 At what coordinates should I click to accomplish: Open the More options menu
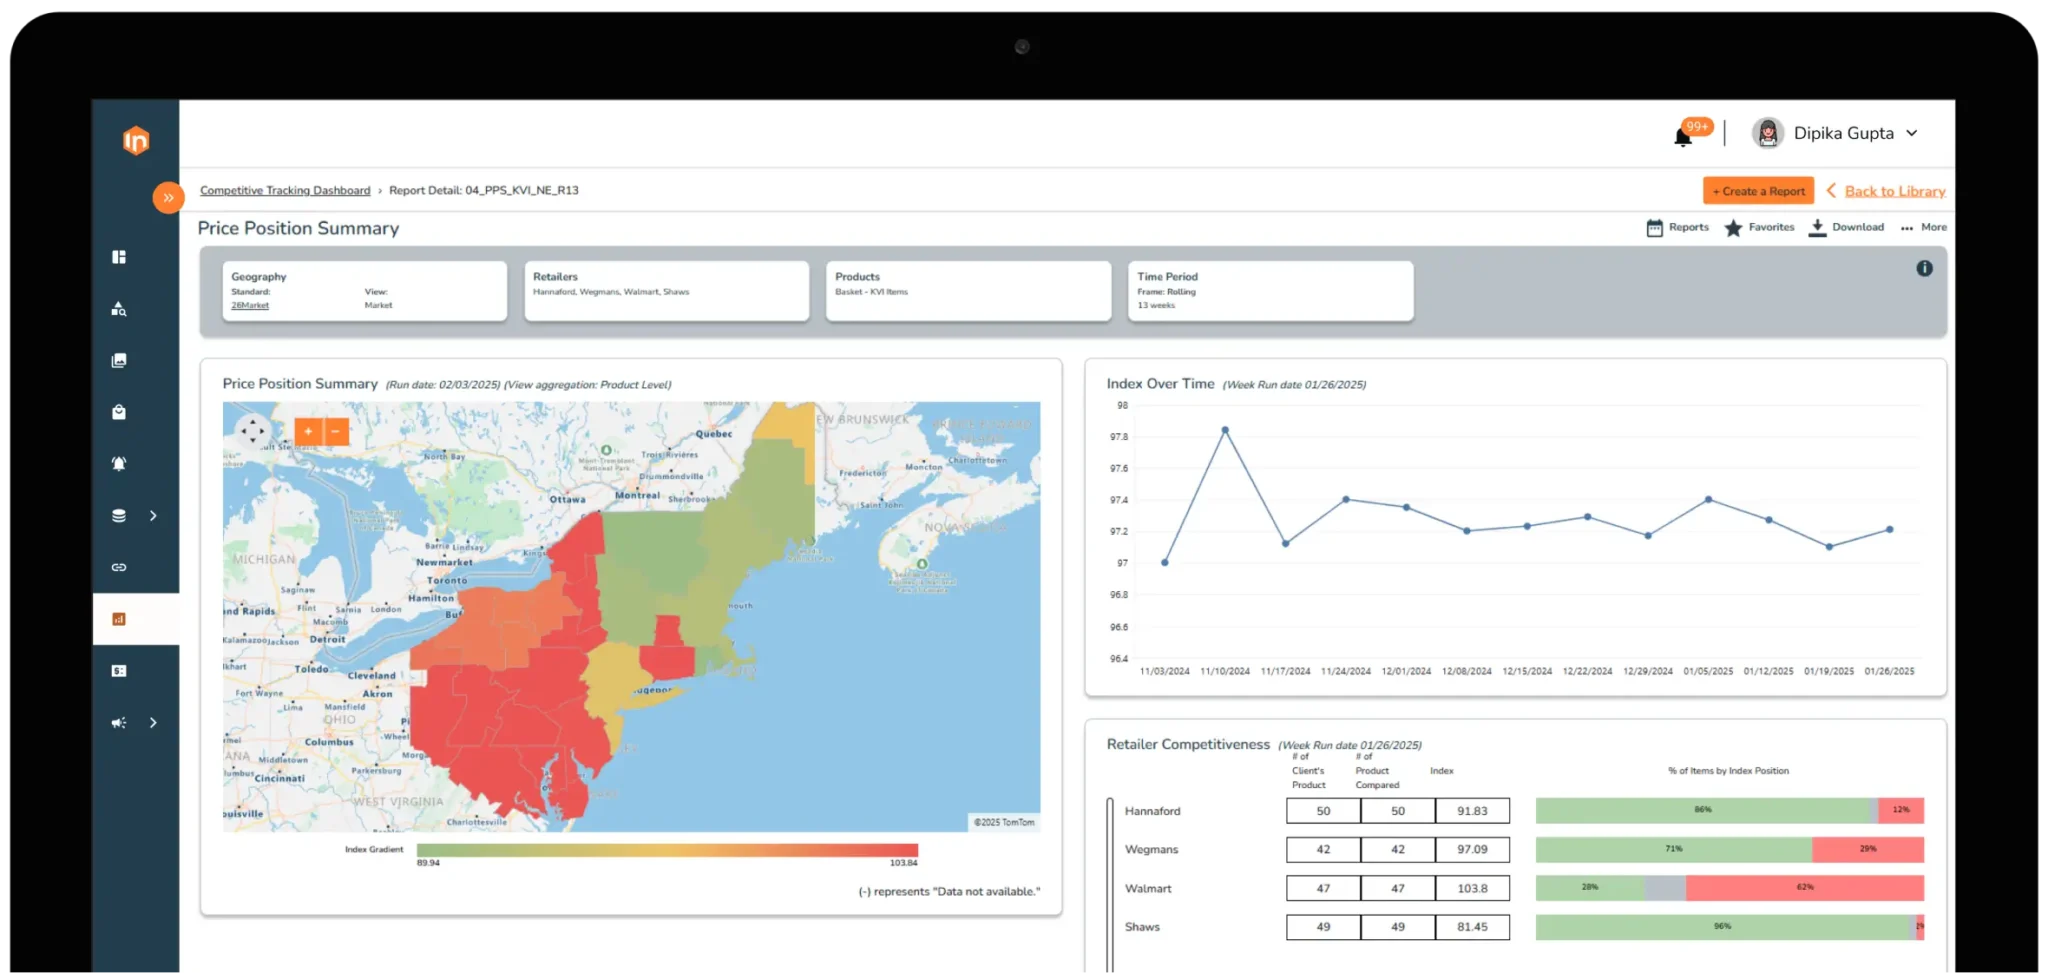click(1924, 227)
